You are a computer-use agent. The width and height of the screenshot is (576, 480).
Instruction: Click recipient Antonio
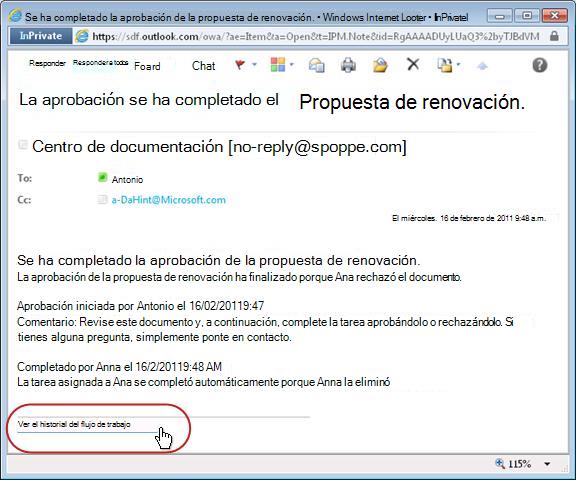[x=127, y=180]
